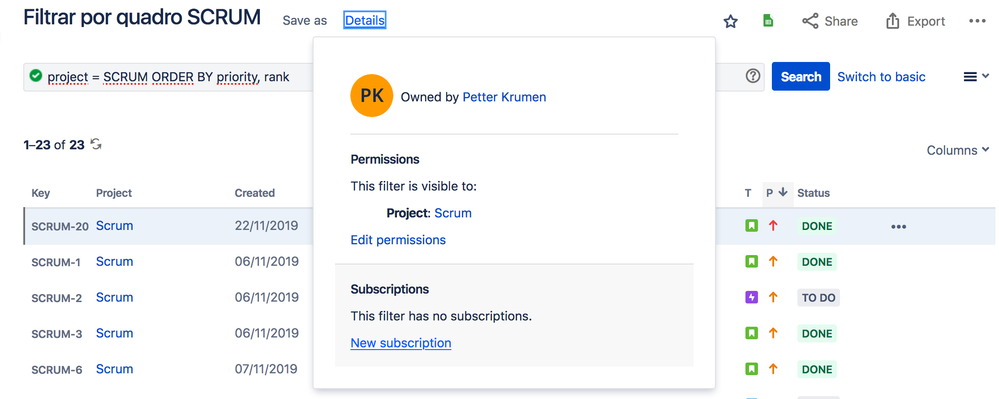Click the PK owner avatar

pos(371,96)
